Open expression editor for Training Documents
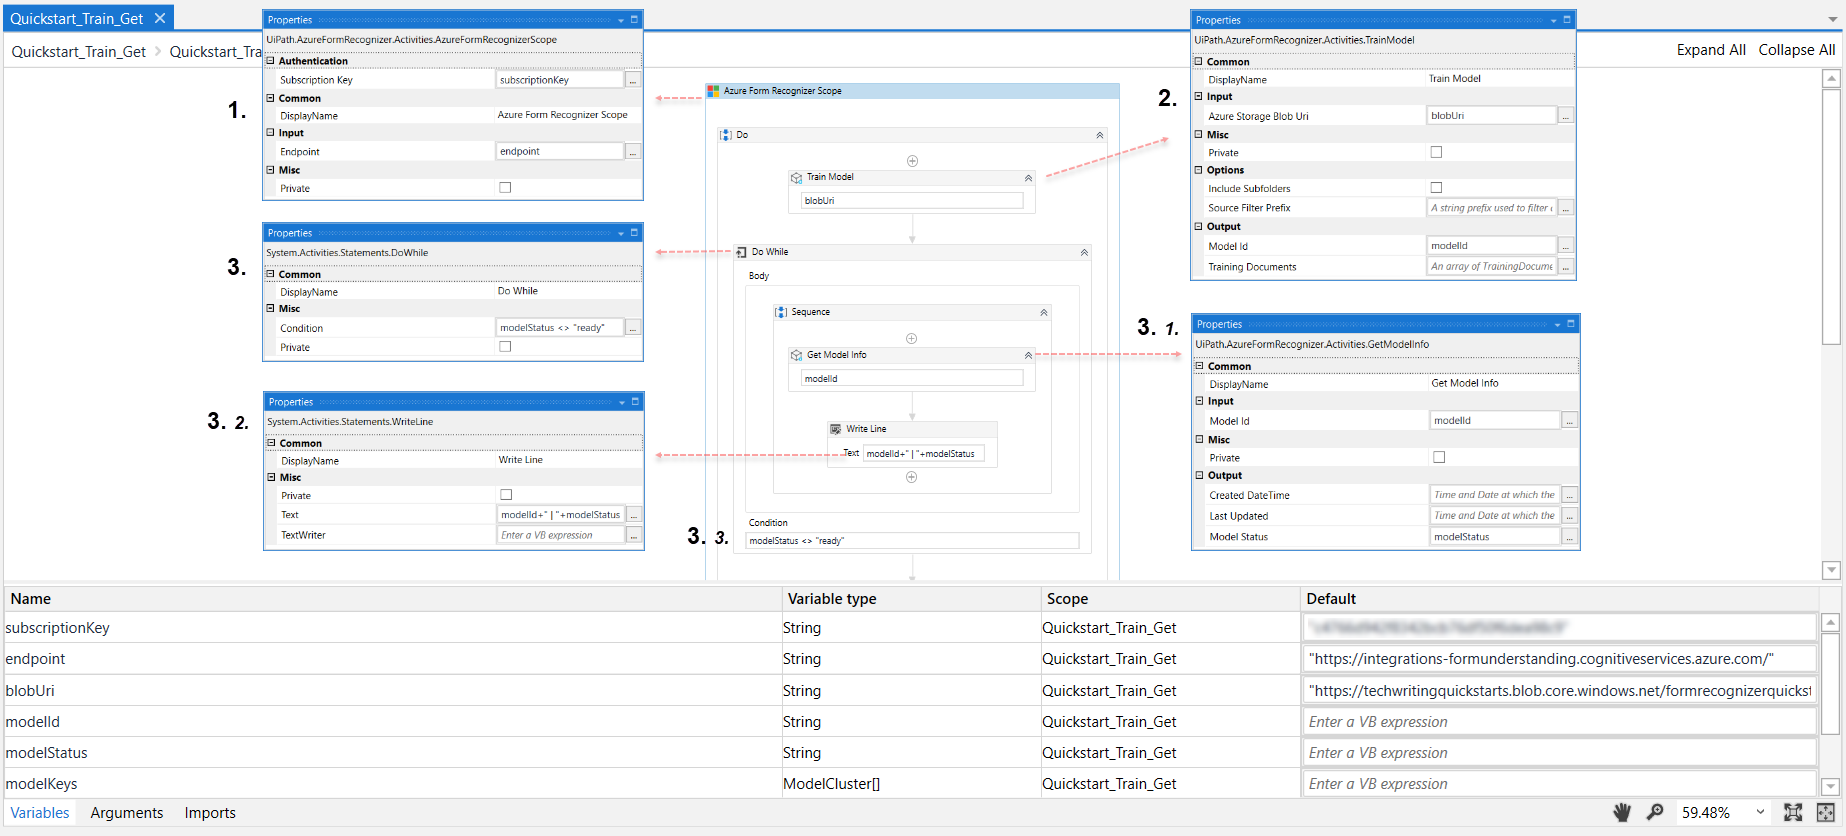Viewport: 1846px width, 836px height. [1566, 267]
